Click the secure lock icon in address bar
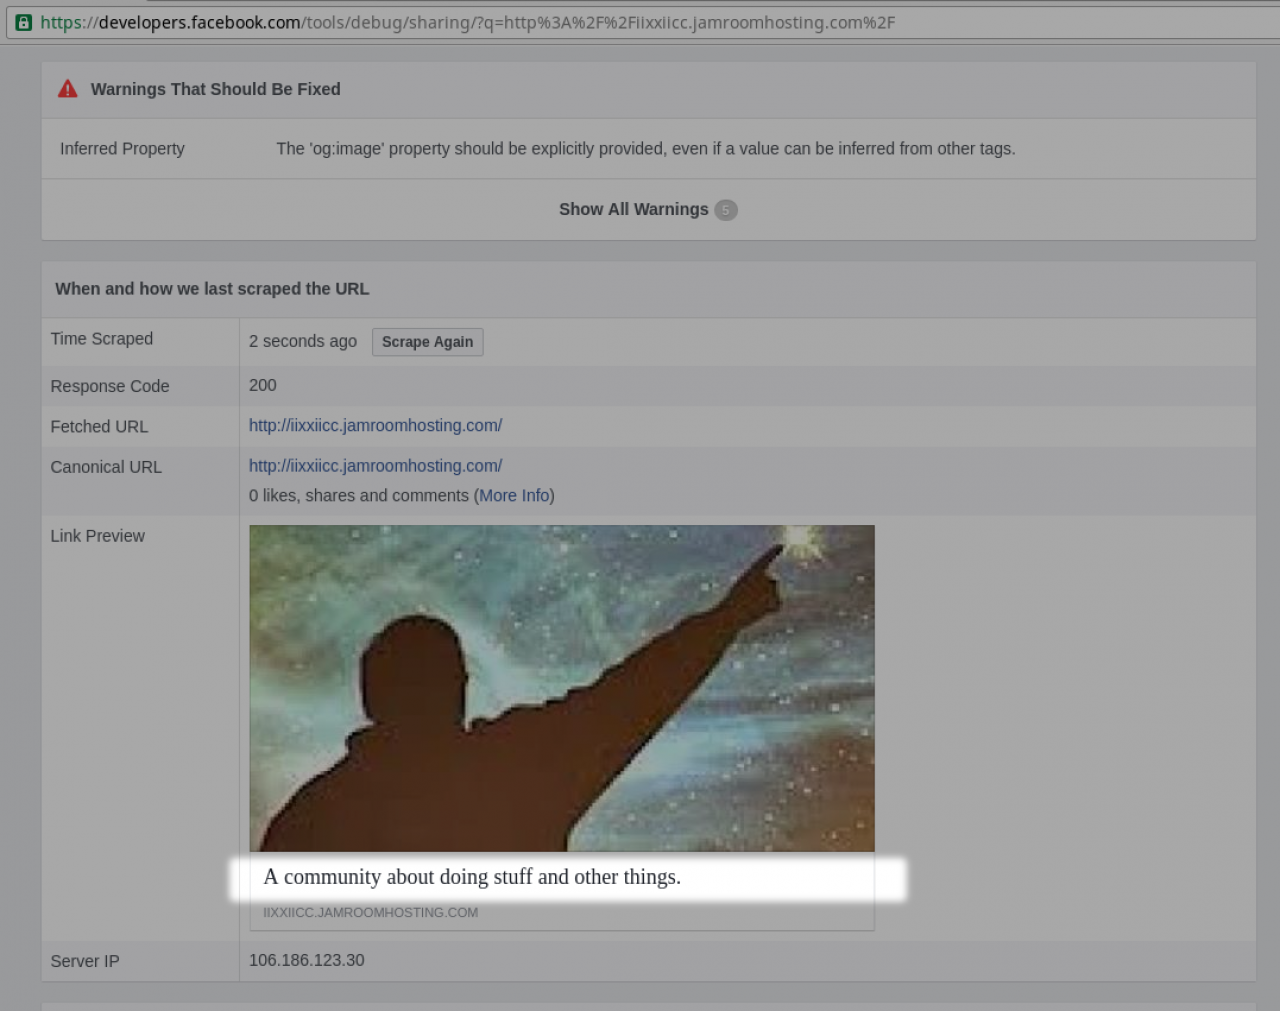 24,22
